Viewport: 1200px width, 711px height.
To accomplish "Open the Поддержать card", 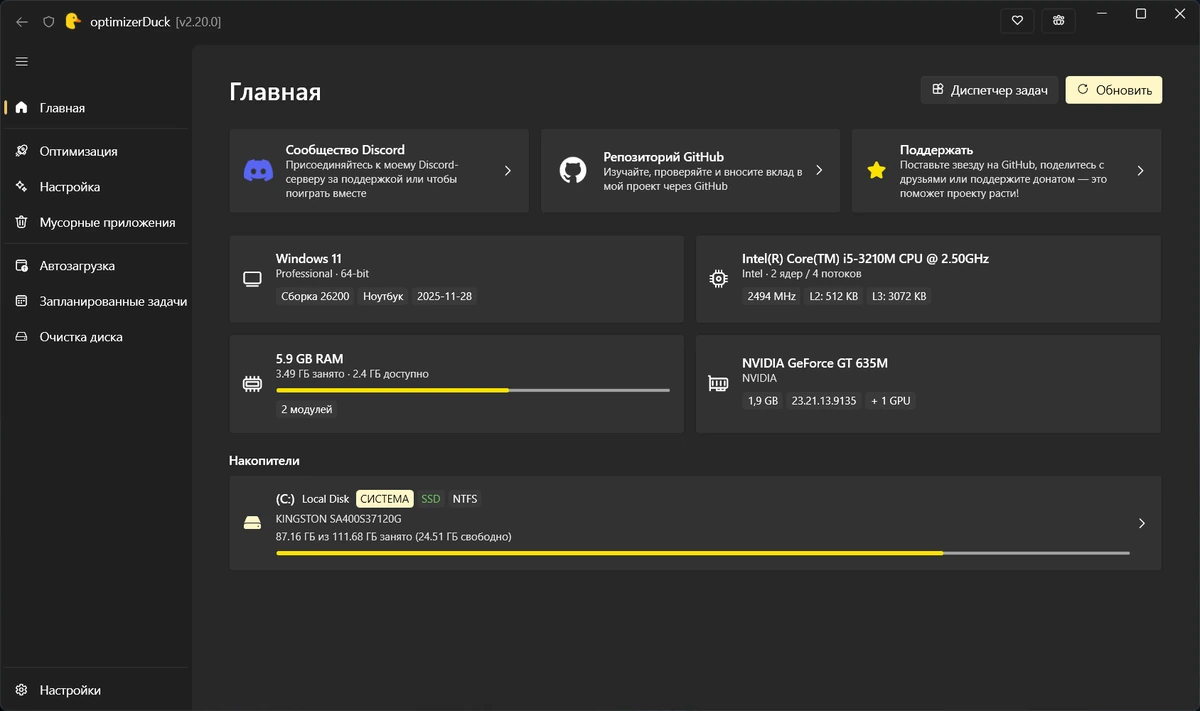I will pyautogui.click(x=1007, y=170).
